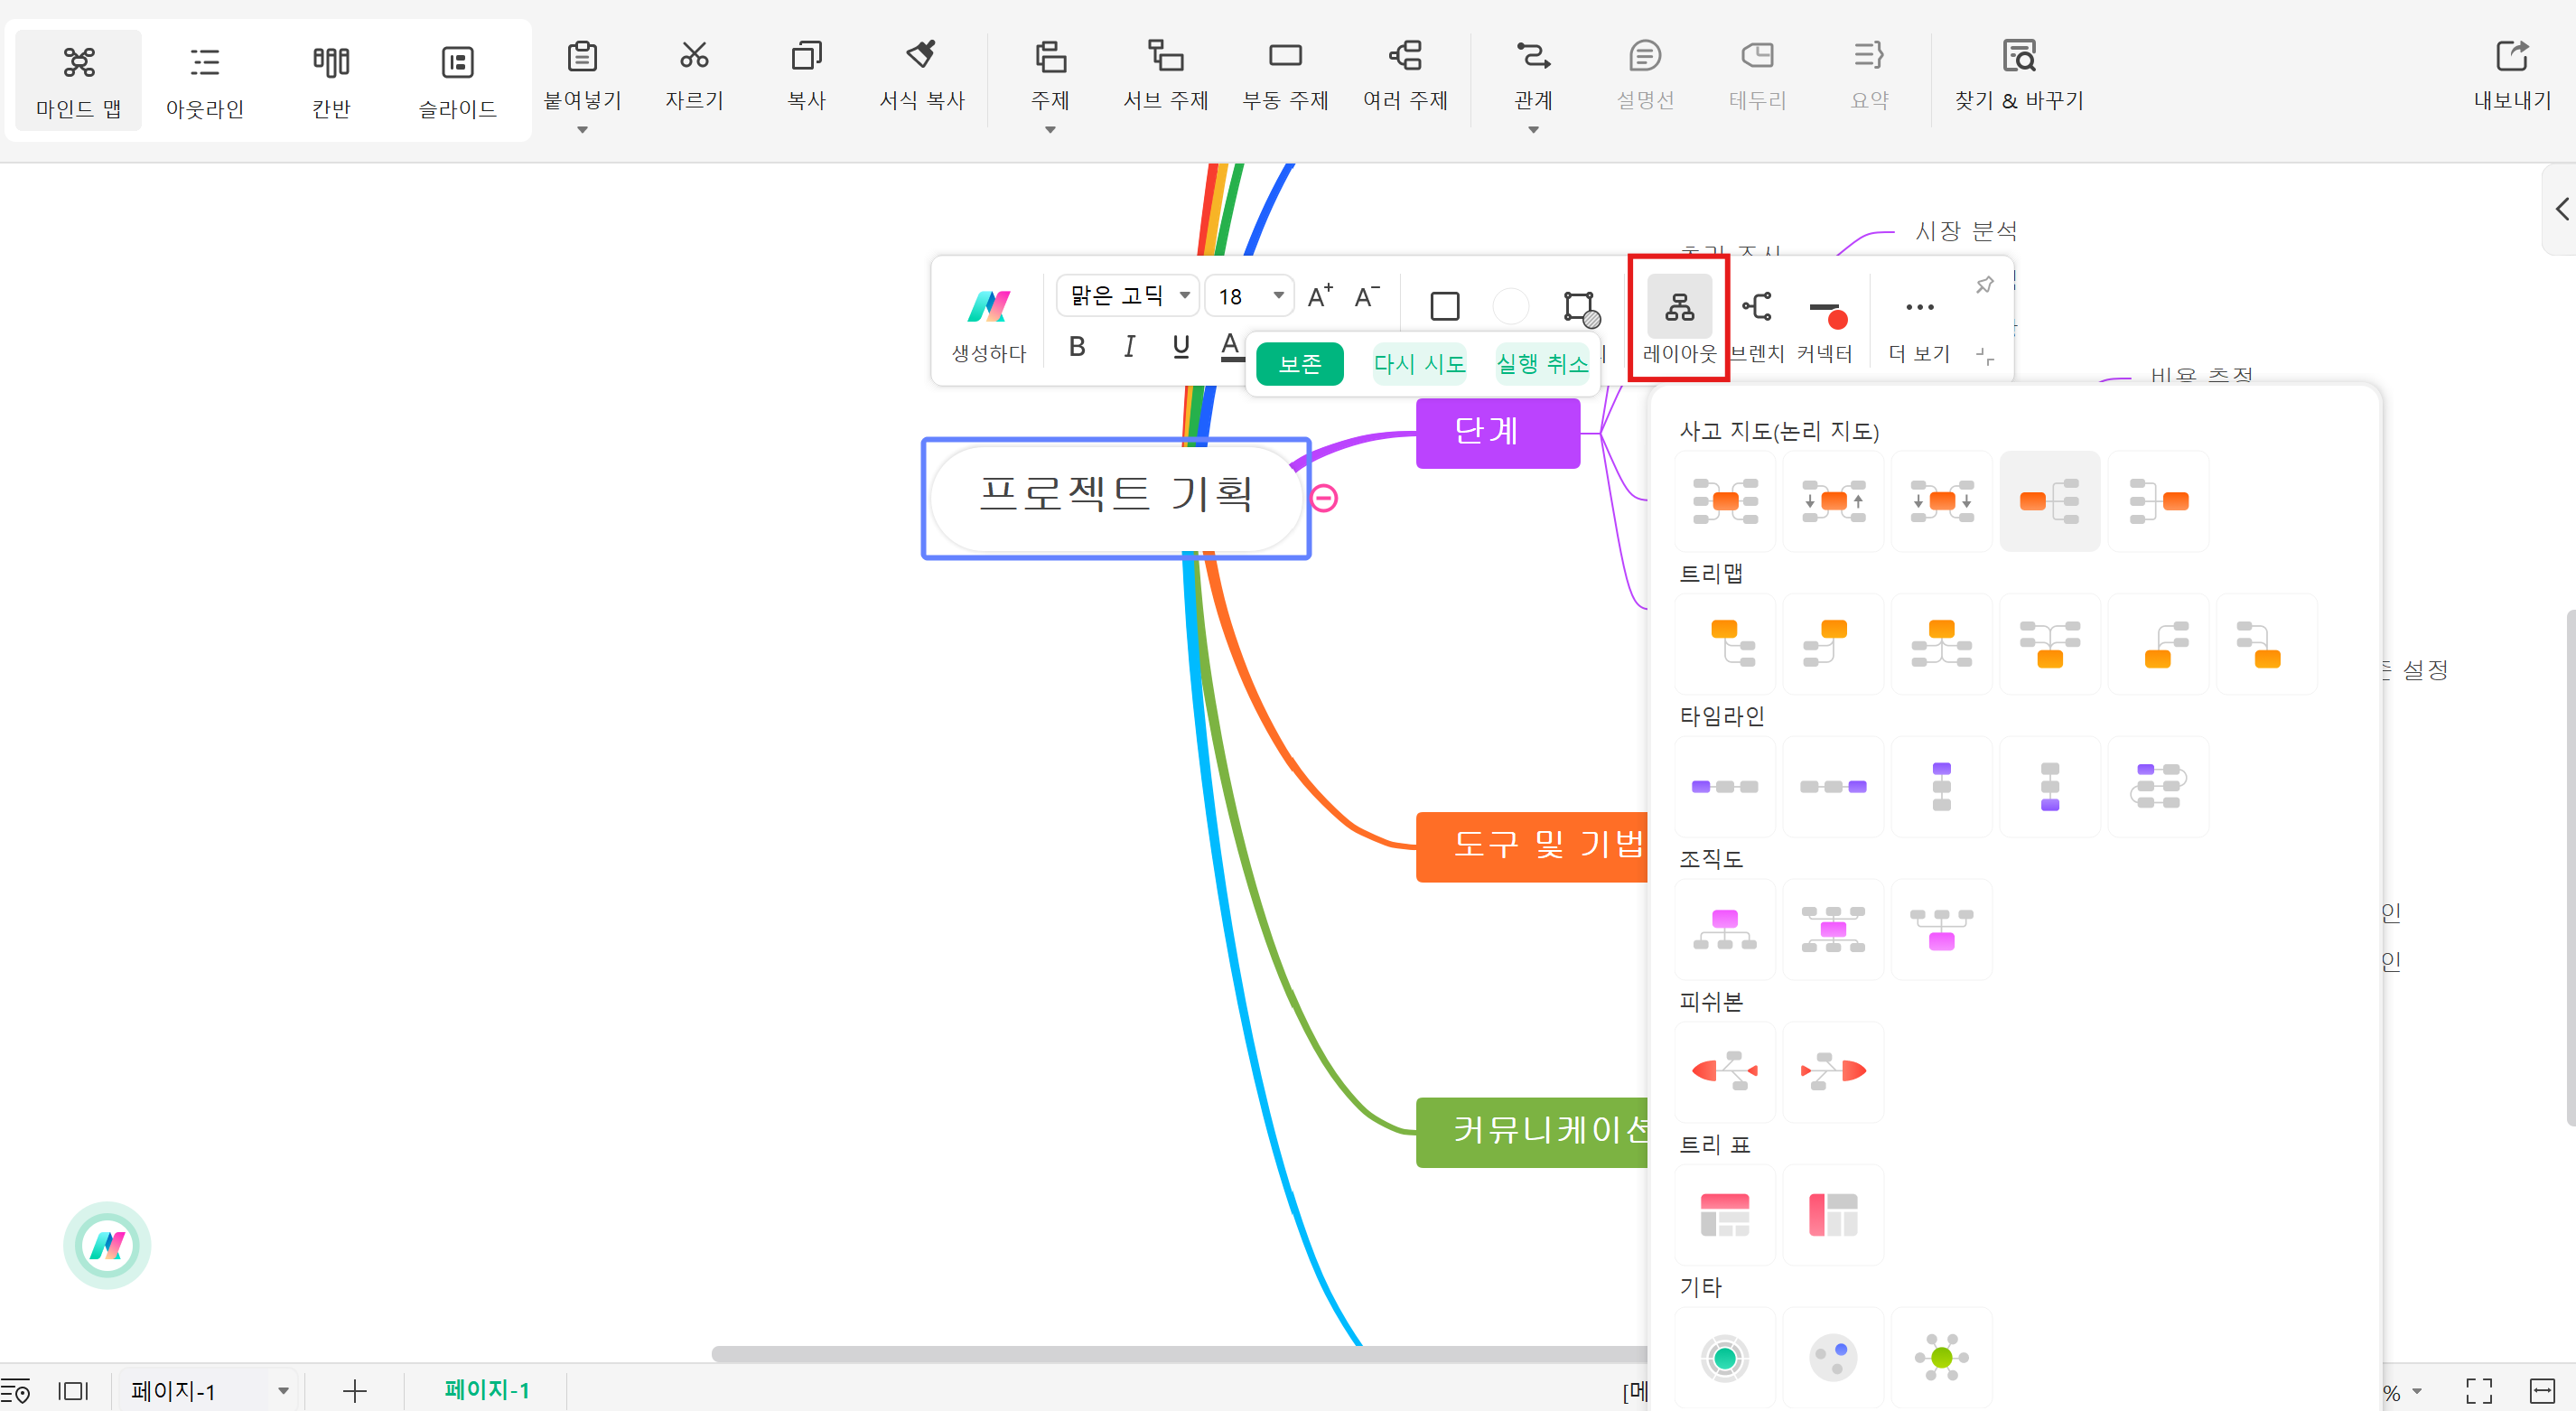Click the 실행 취소 undo button
The height and width of the screenshot is (1411, 2576).
pos(1542,364)
